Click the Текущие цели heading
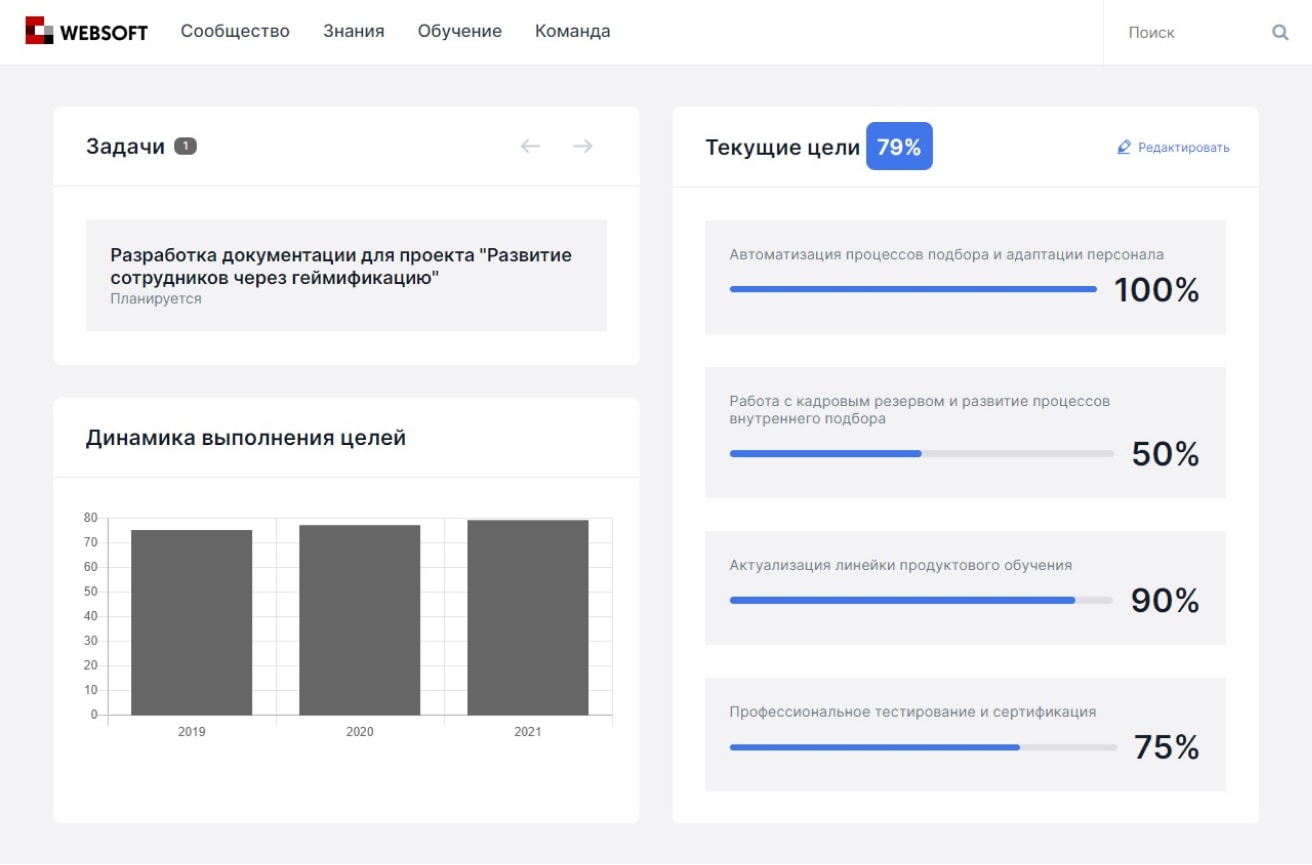 coord(783,147)
